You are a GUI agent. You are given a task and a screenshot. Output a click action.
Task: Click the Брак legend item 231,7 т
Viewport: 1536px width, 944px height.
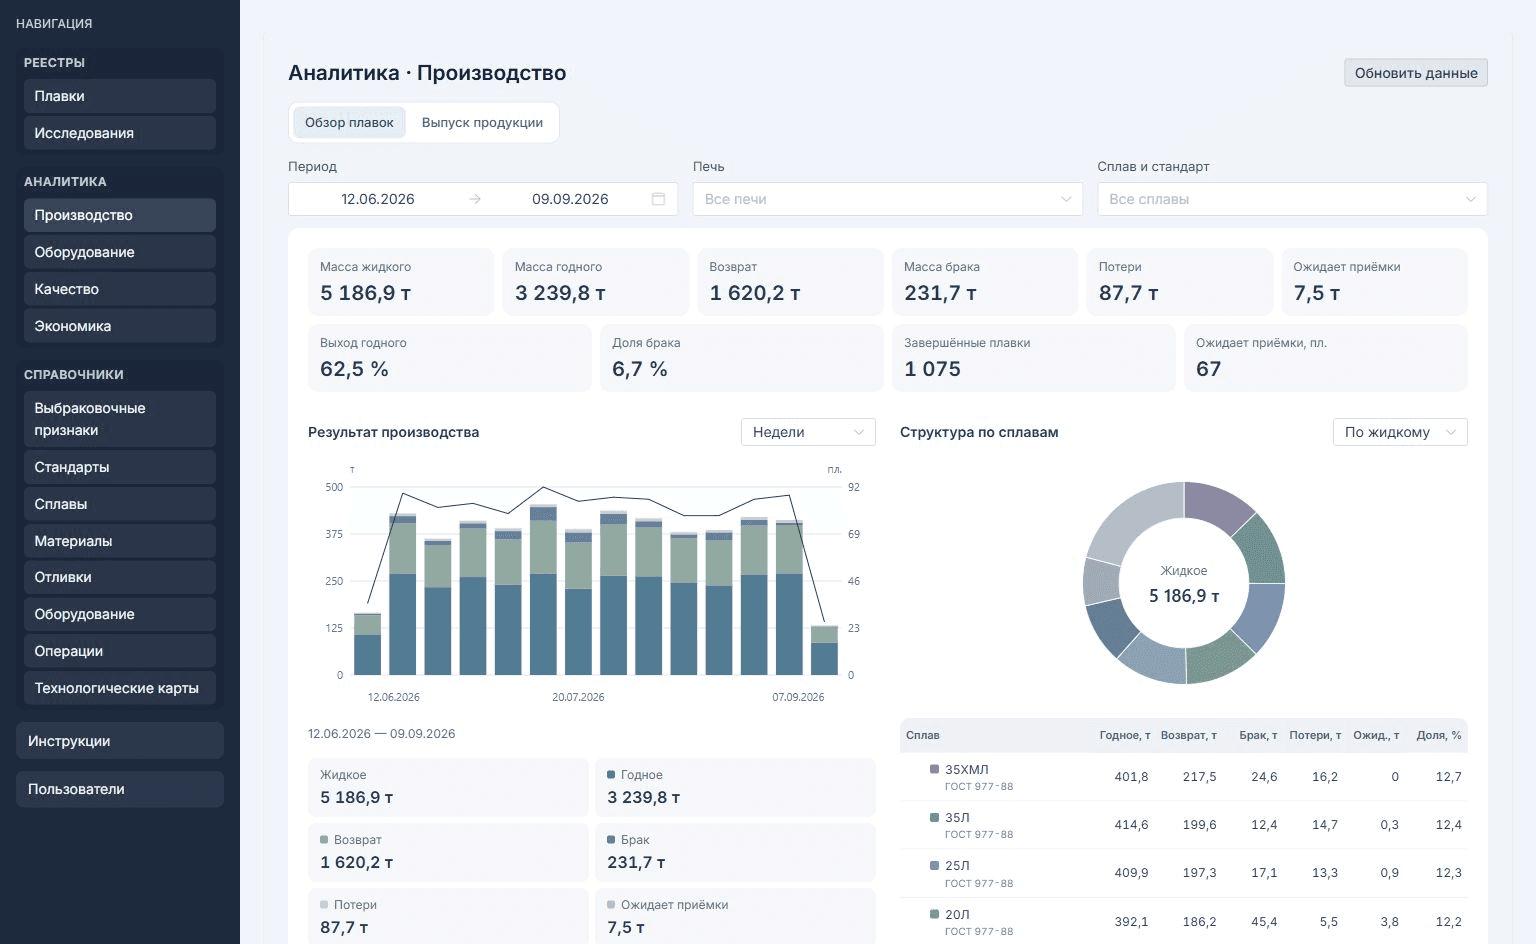tap(735, 852)
